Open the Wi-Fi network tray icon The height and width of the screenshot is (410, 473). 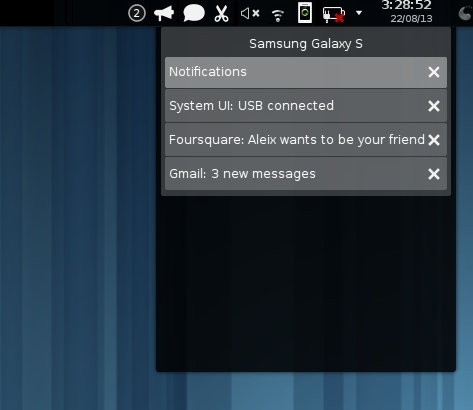(278, 15)
